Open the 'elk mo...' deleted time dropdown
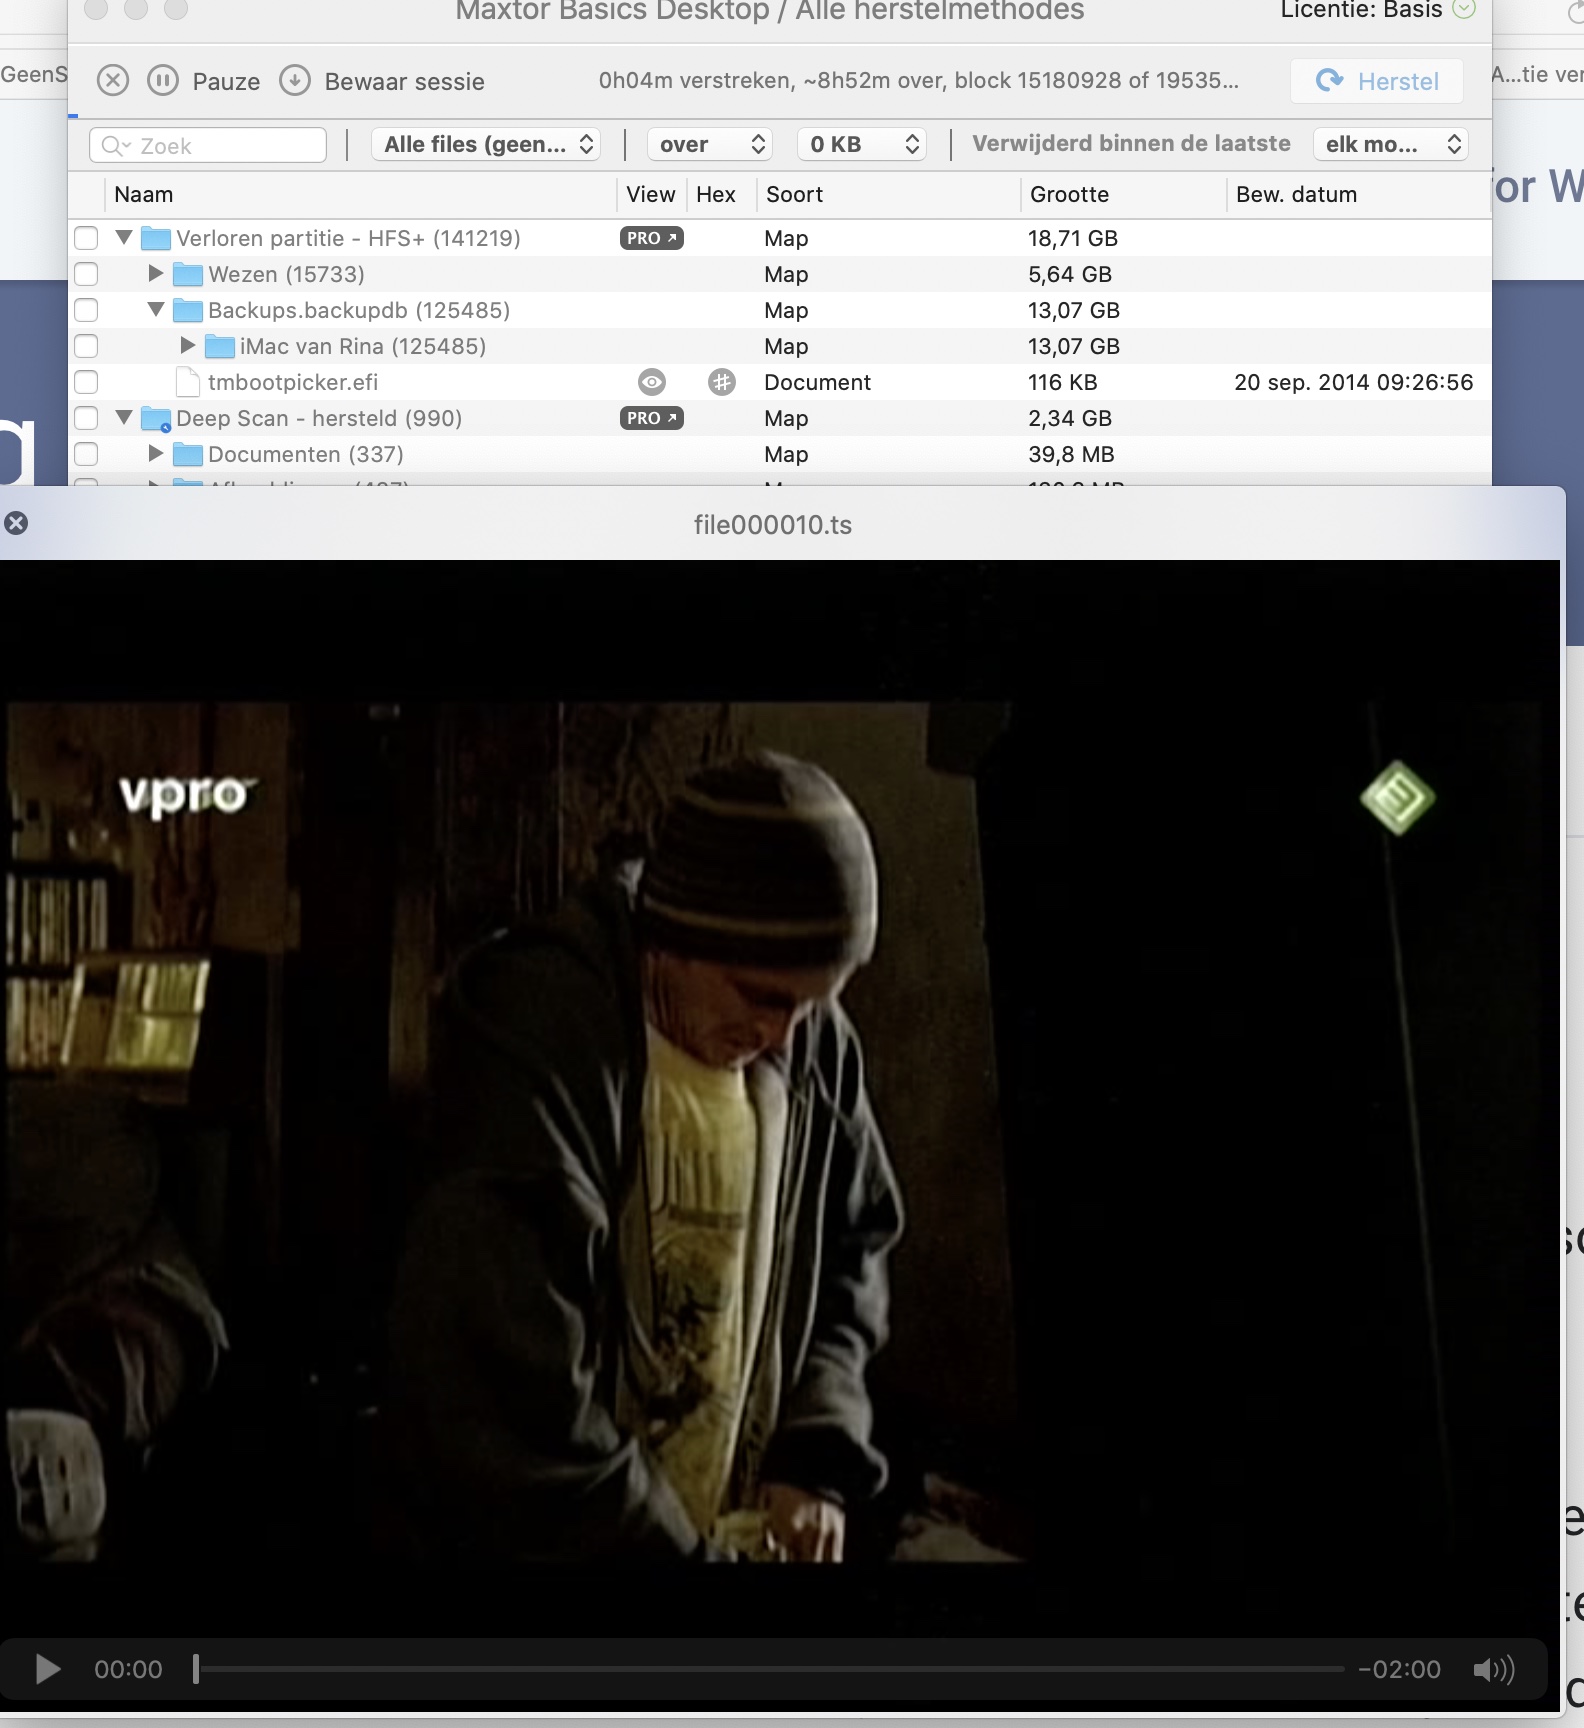 pos(1391,144)
